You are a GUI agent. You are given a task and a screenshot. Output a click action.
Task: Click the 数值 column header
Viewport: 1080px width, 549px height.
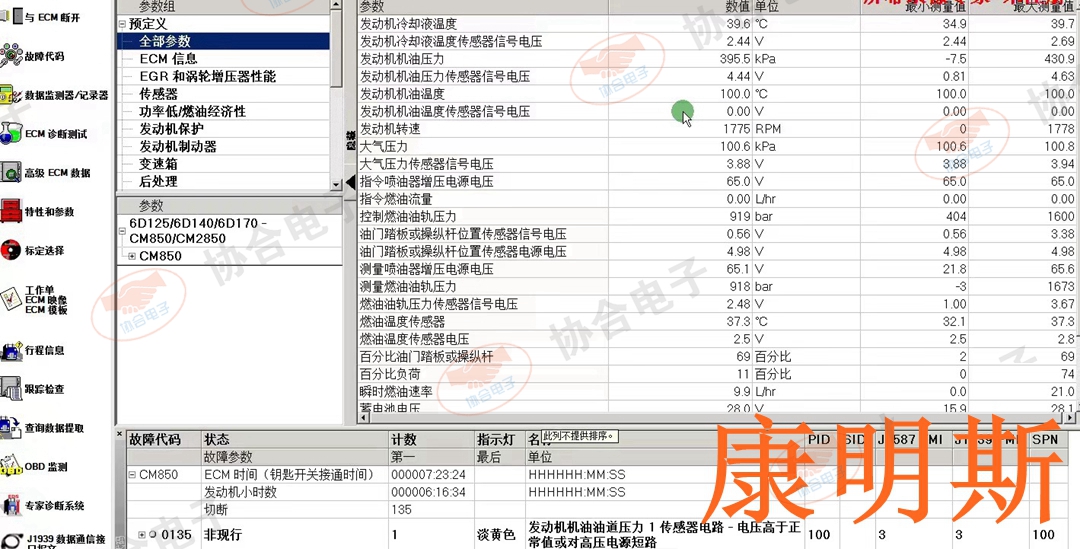click(680, 6)
